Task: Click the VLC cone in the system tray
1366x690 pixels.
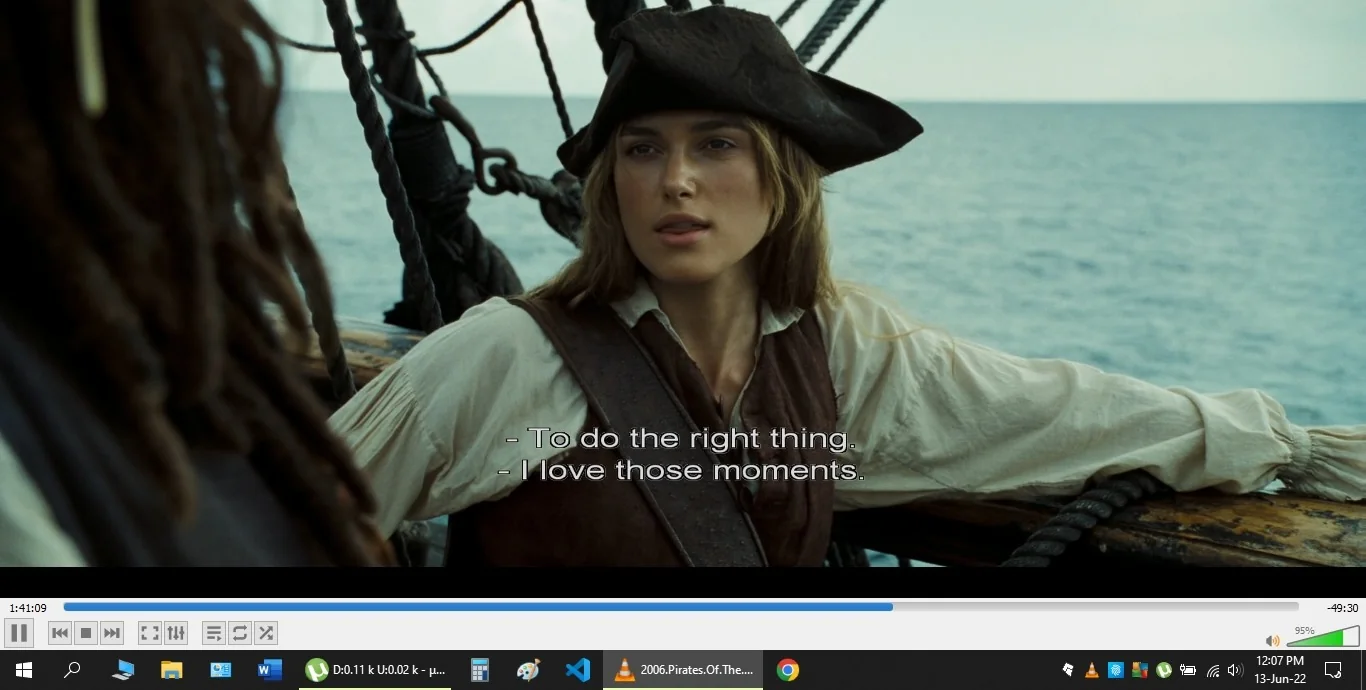Action: 1092,670
